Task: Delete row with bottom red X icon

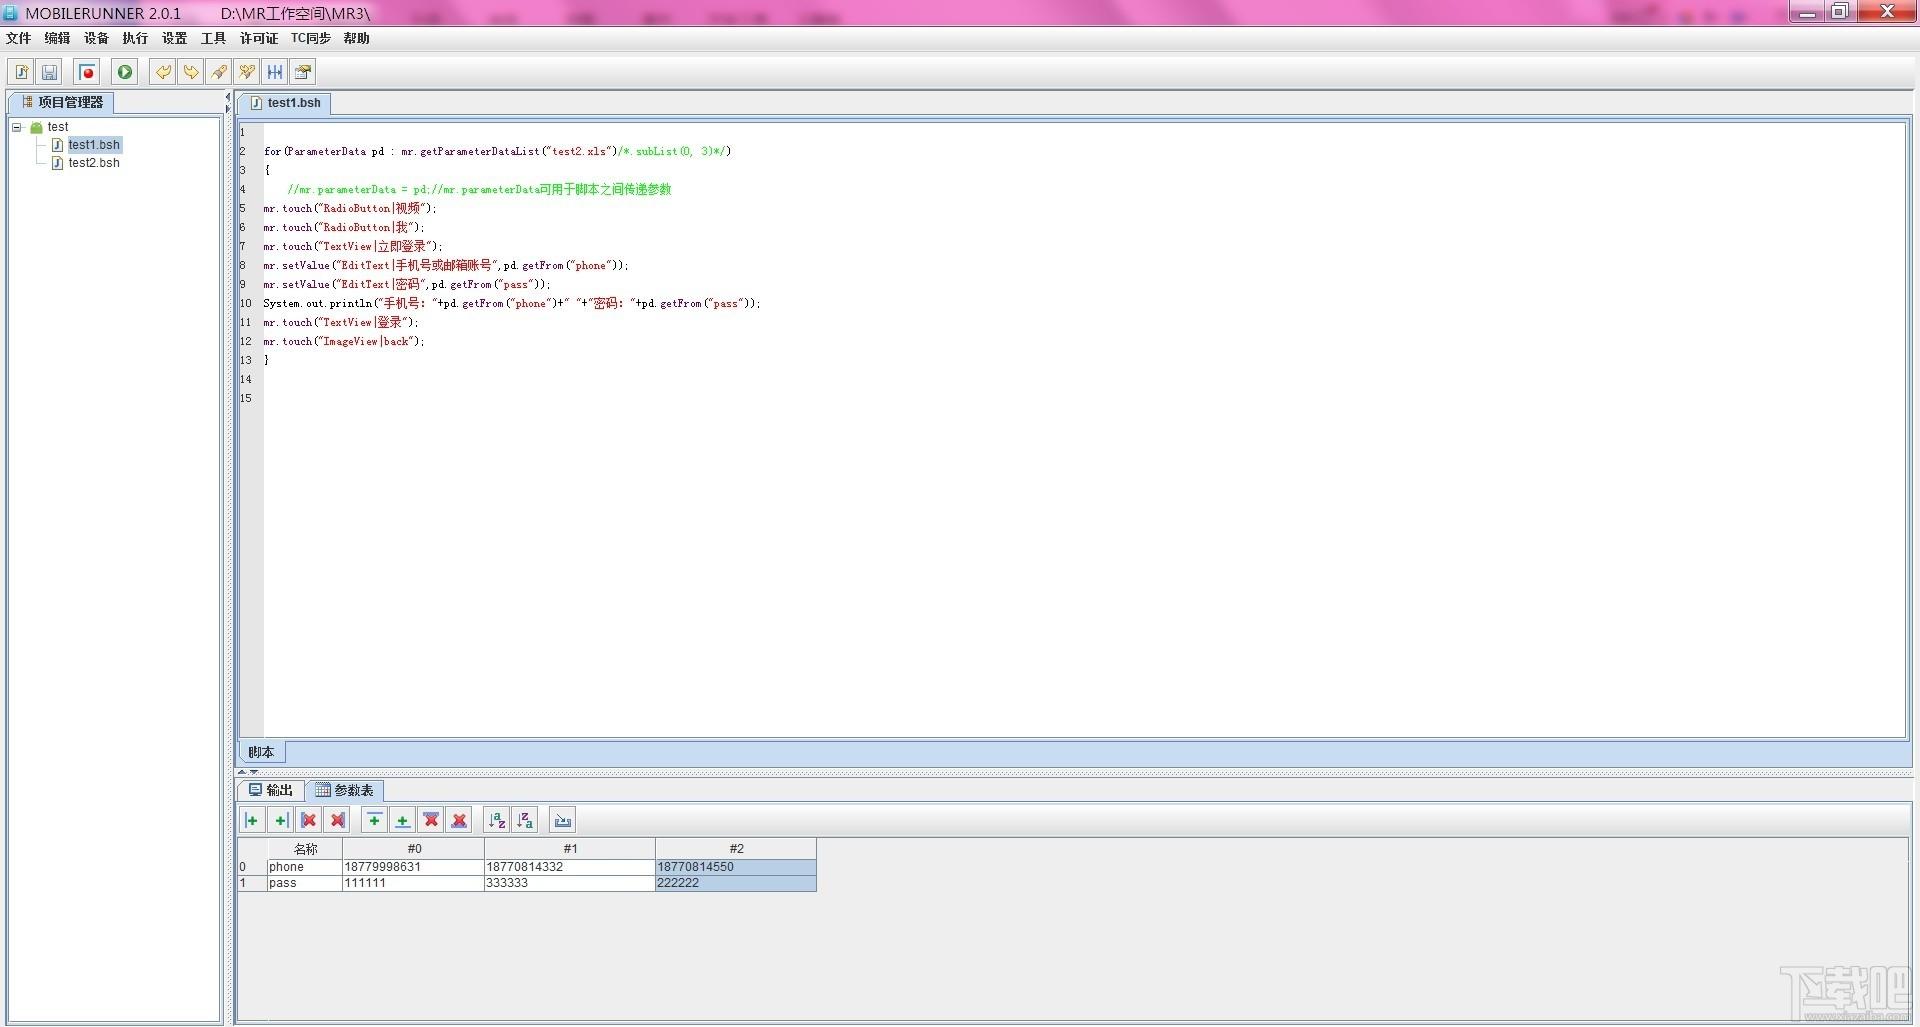Action: tap(459, 821)
